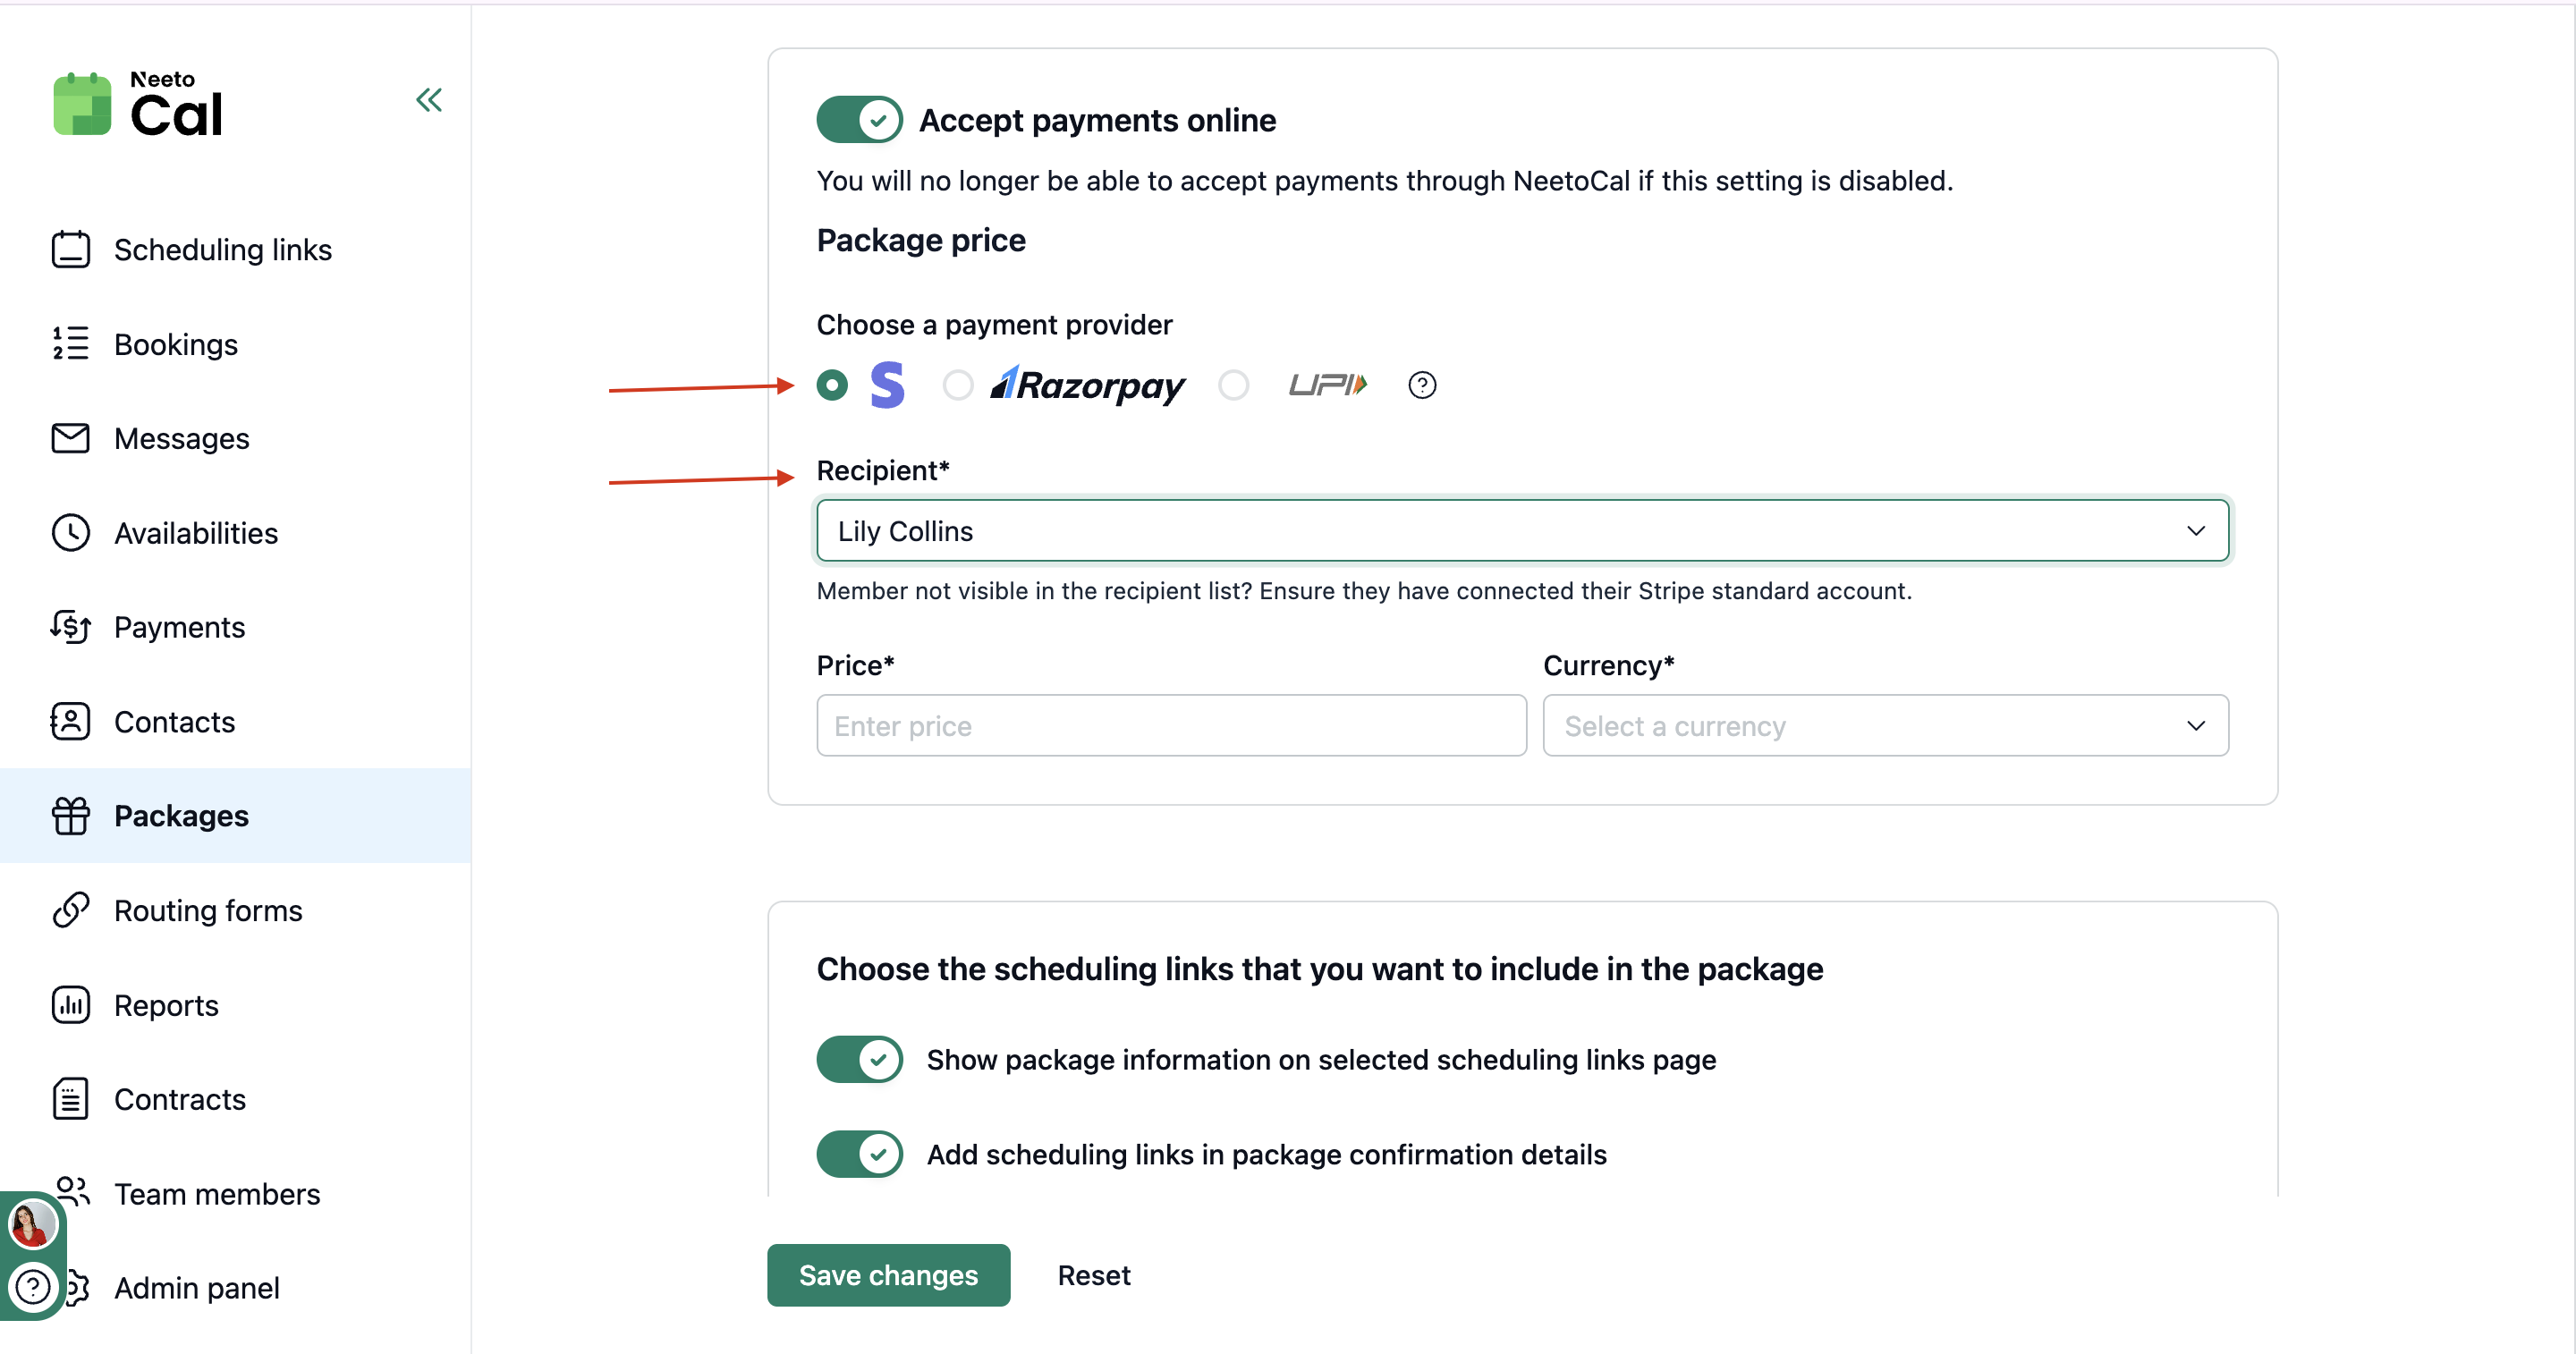Select Razorpay as payment provider

point(957,385)
